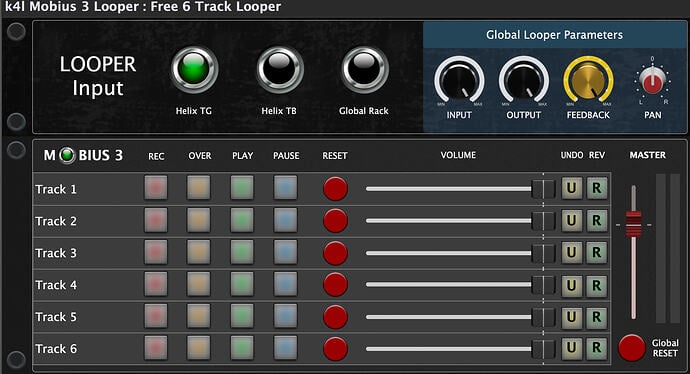Click the MASTER fader handle
690x374 pixels.
click(634, 224)
